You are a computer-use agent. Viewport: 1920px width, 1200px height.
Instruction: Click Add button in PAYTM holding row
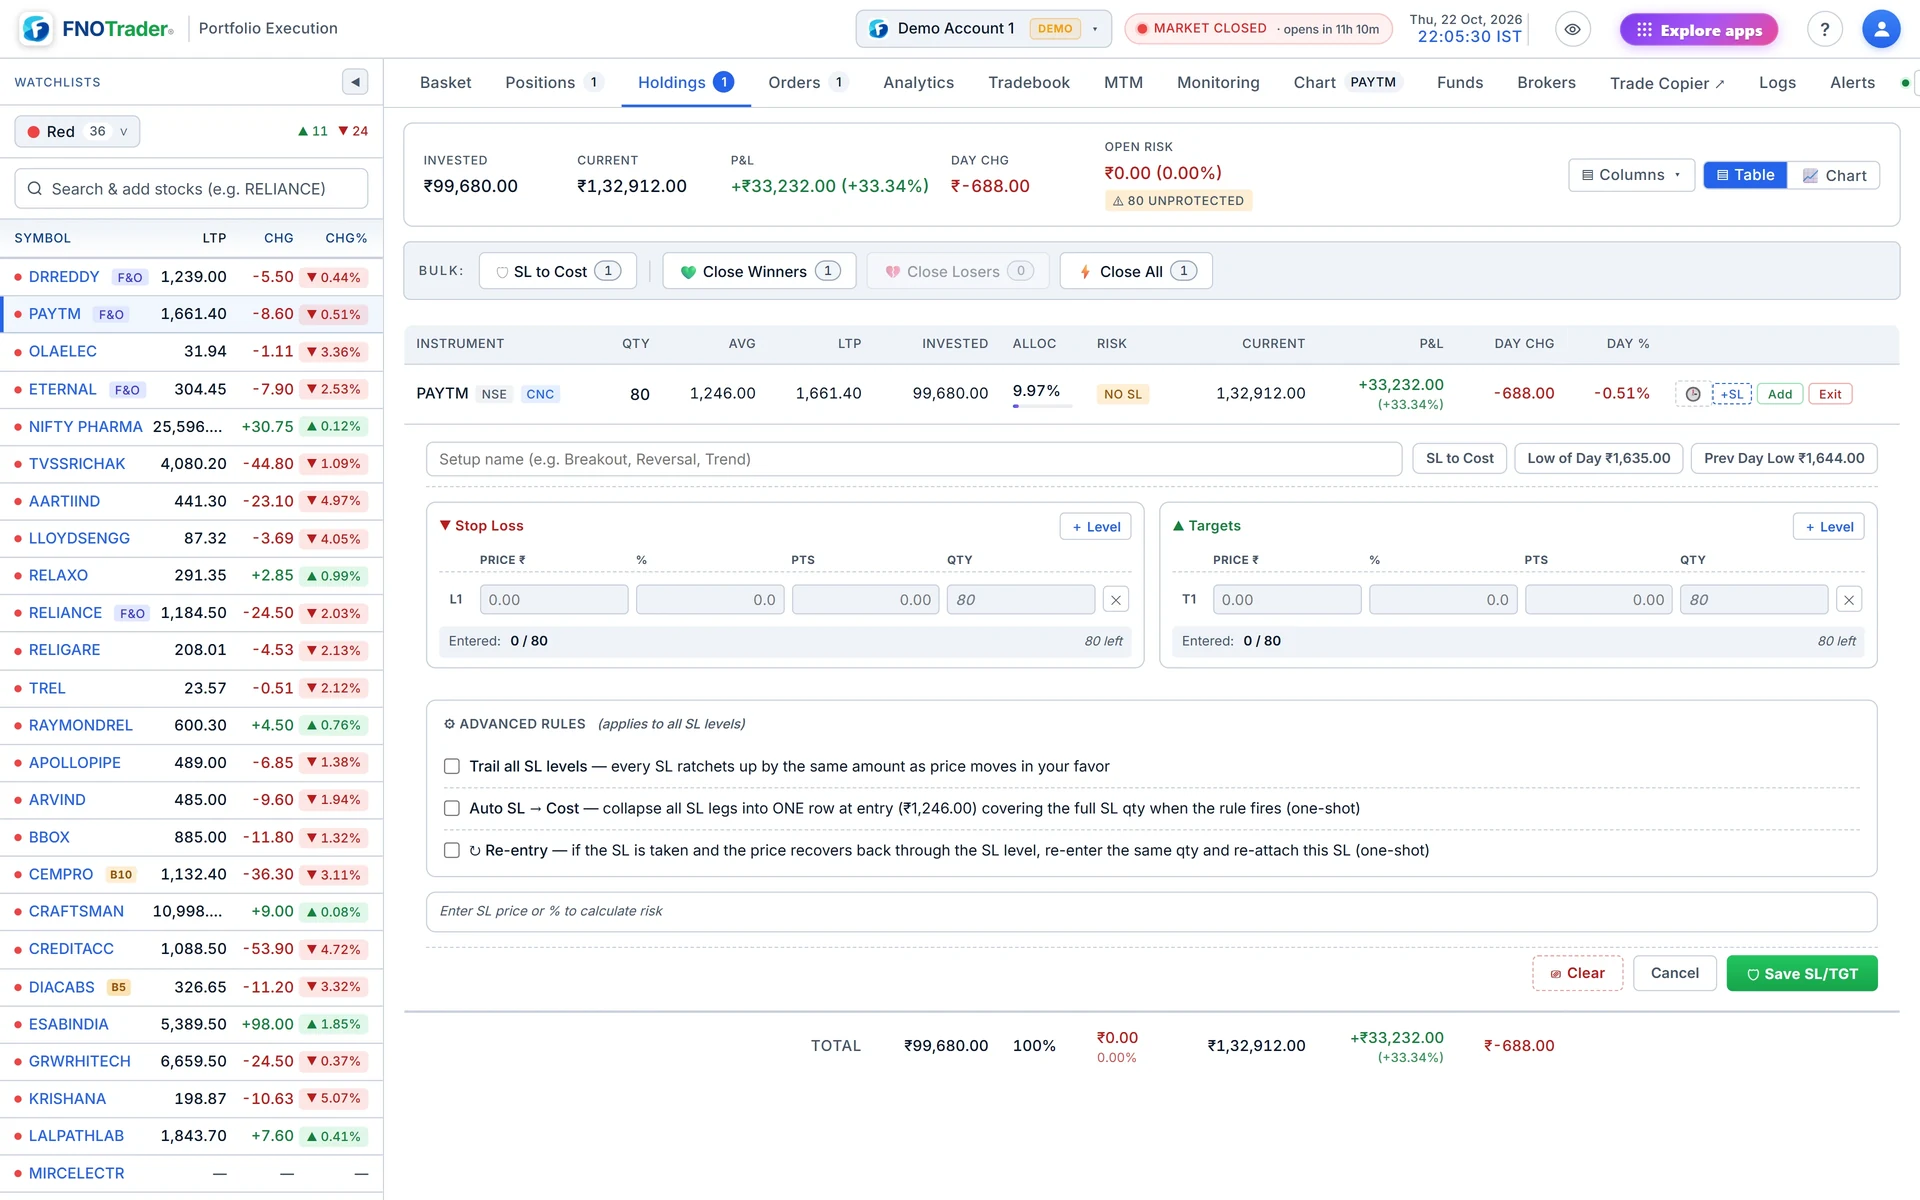(x=1780, y=394)
